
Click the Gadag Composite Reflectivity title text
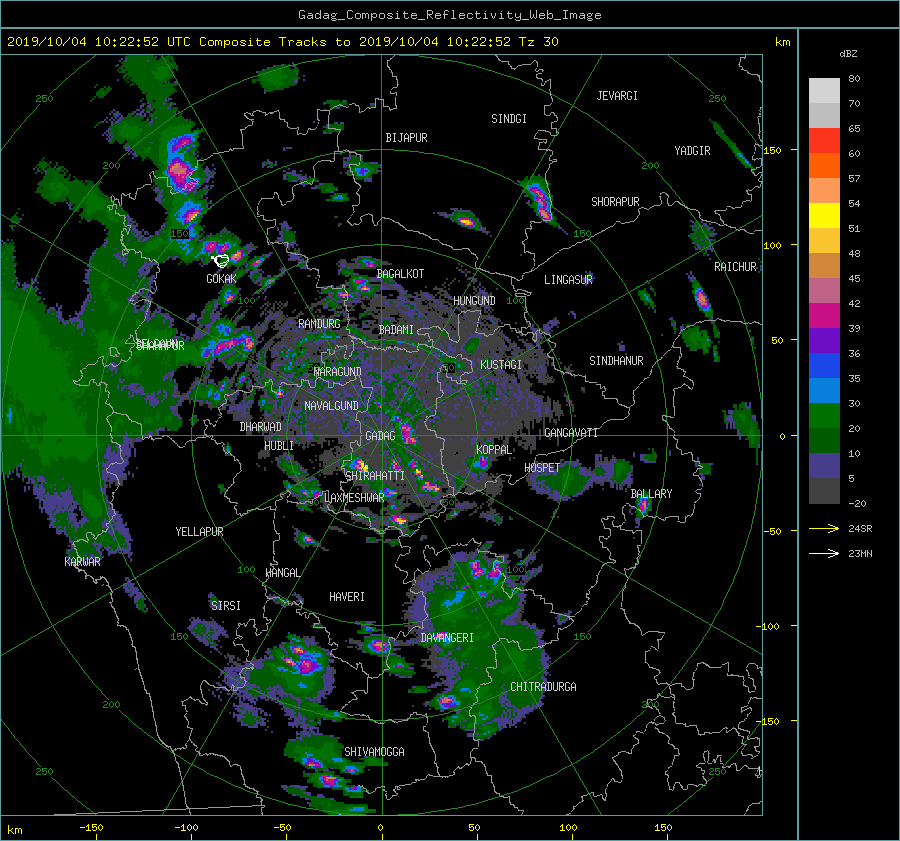coord(449,15)
